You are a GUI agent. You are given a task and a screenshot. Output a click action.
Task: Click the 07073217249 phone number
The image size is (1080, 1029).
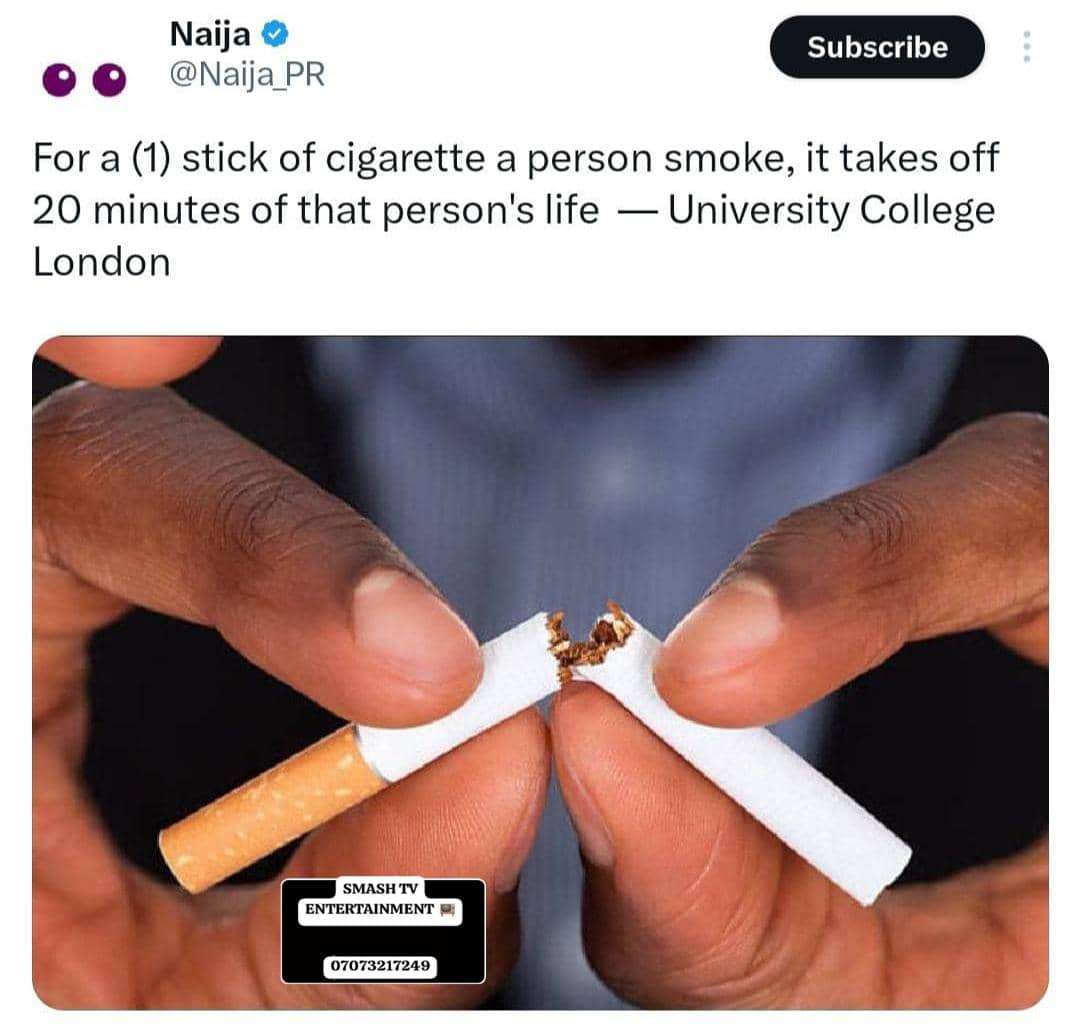380,966
